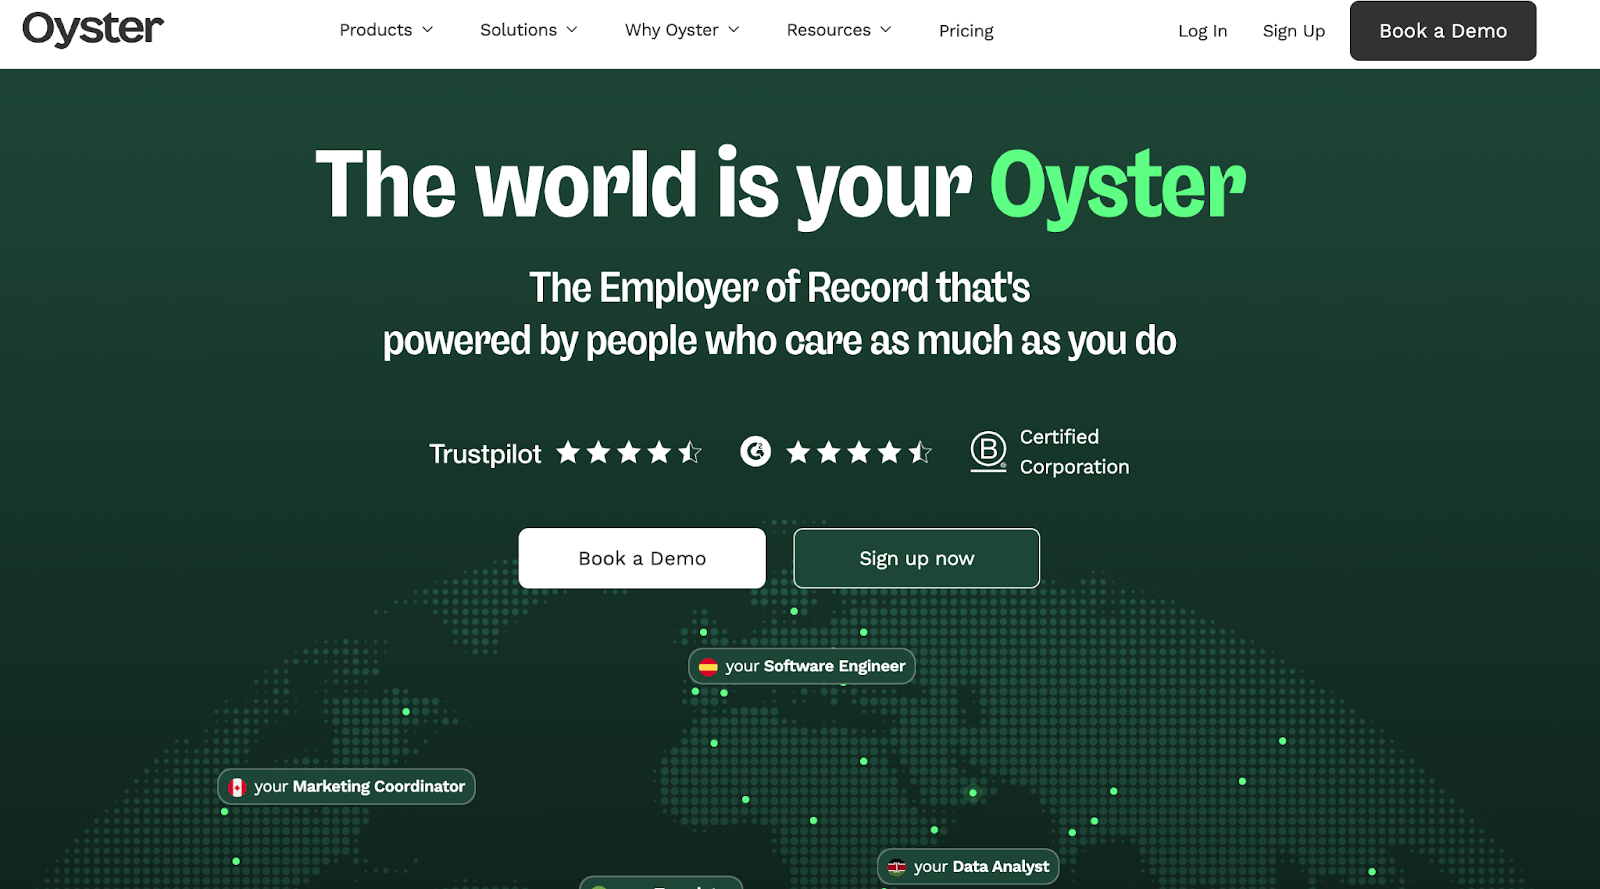Expand the Products chevron

[x=428, y=30]
